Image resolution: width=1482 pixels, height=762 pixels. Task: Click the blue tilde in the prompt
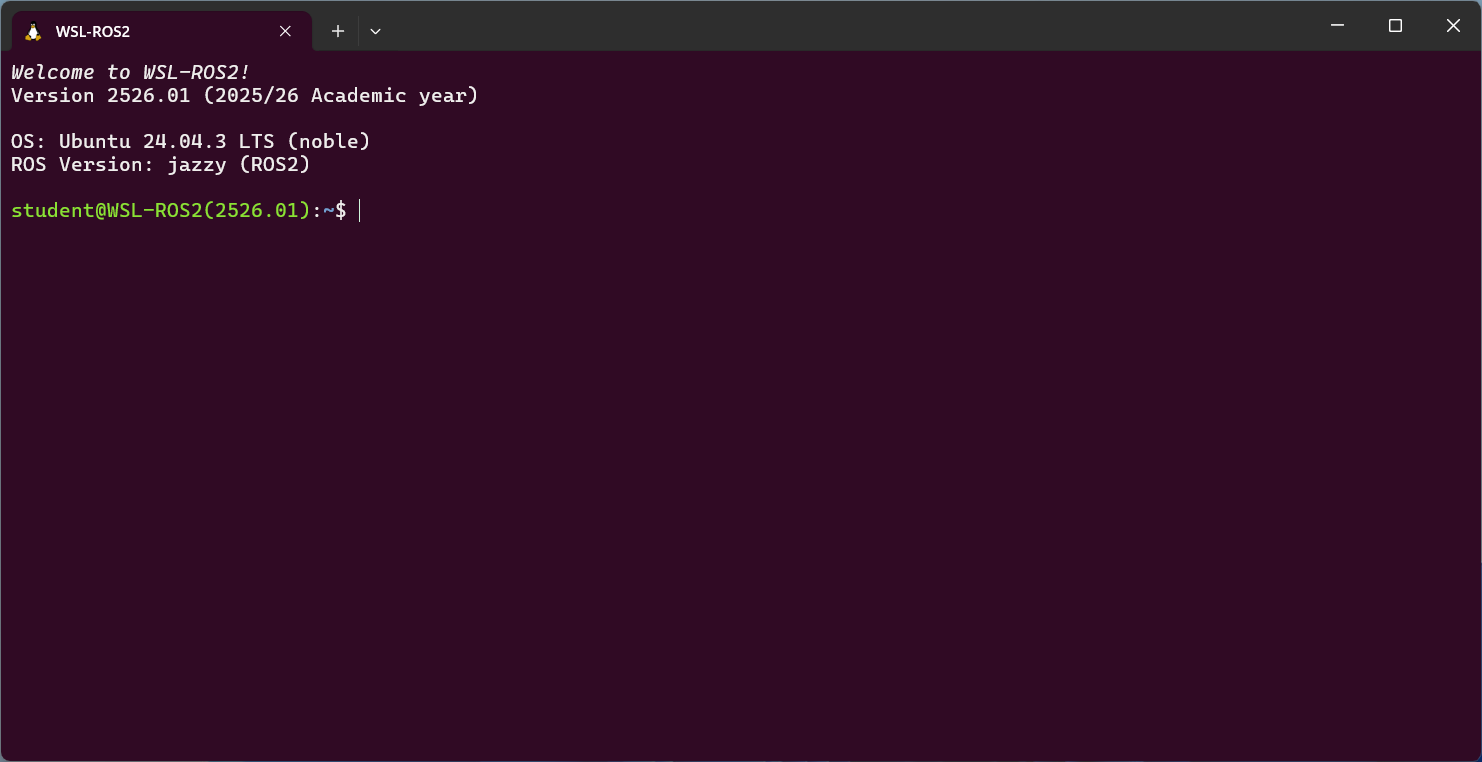tap(328, 210)
